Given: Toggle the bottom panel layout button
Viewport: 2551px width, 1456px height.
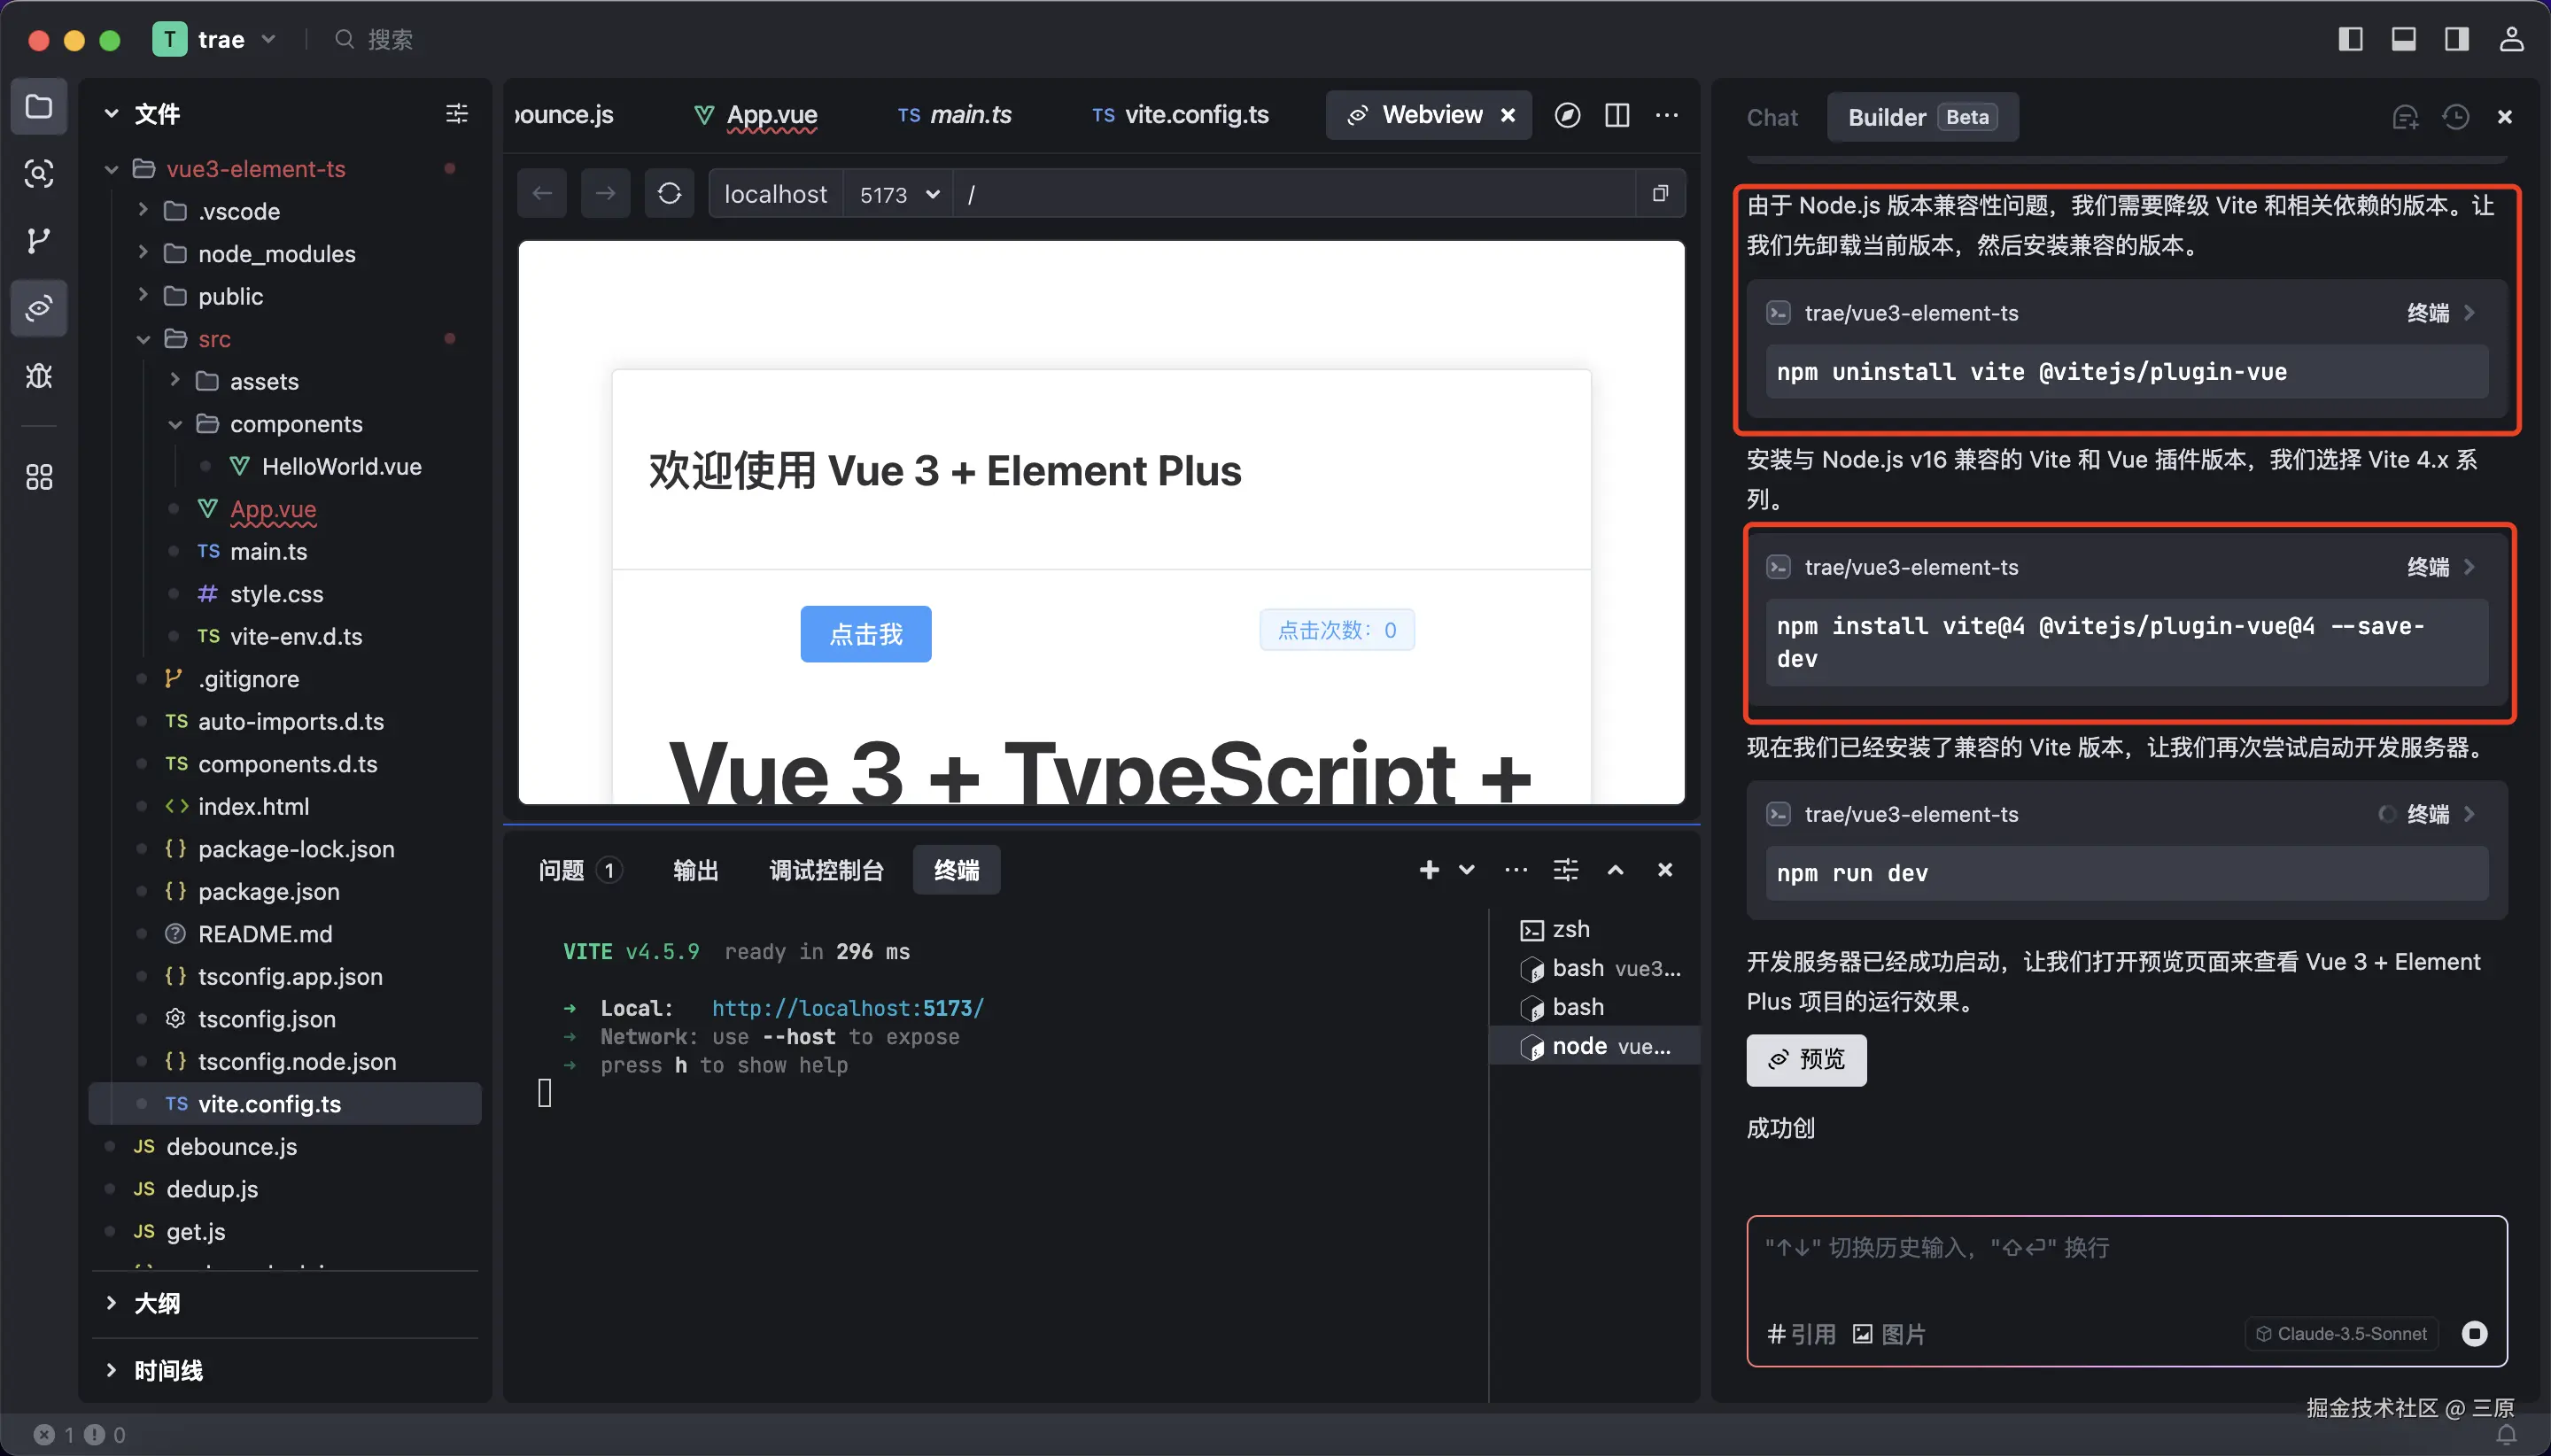Looking at the screenshot, I should (x=2403, y=39).
